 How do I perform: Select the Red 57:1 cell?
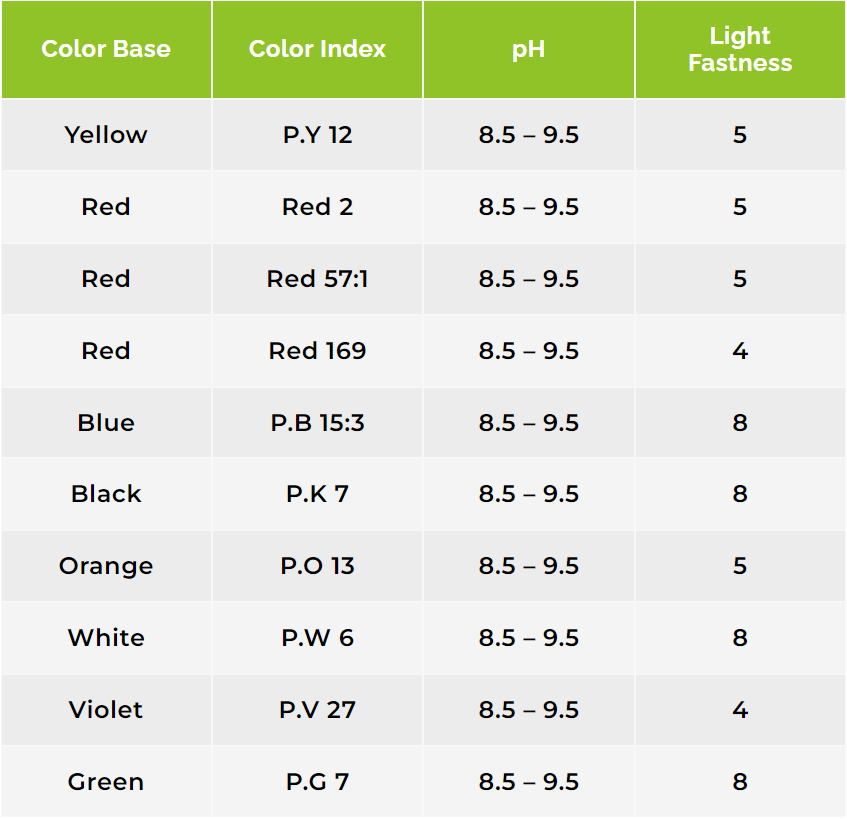tap(317, 279)
